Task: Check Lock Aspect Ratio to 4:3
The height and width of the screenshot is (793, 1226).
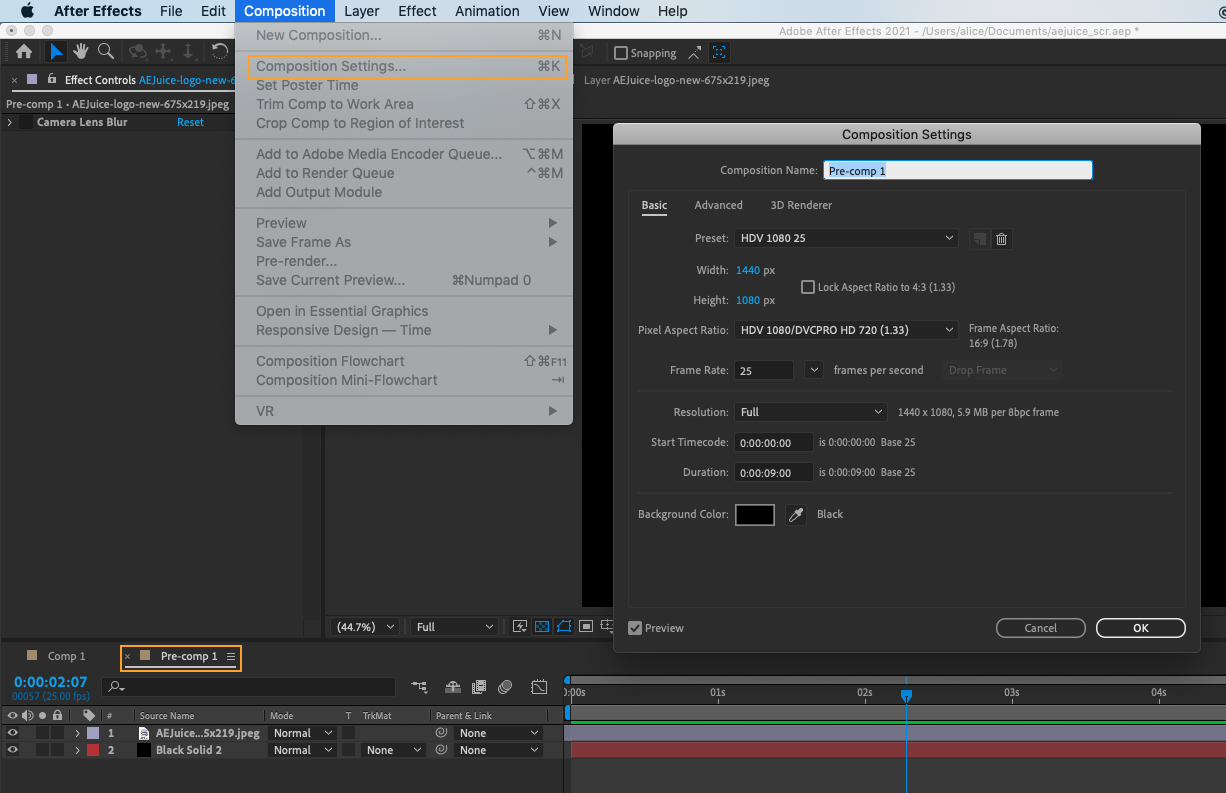Action: 808,287
